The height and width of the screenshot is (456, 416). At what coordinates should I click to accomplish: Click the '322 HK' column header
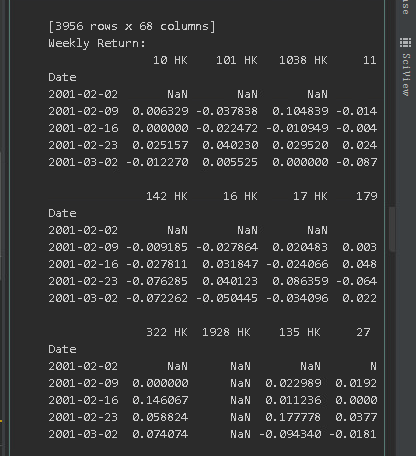click(167, 332)
